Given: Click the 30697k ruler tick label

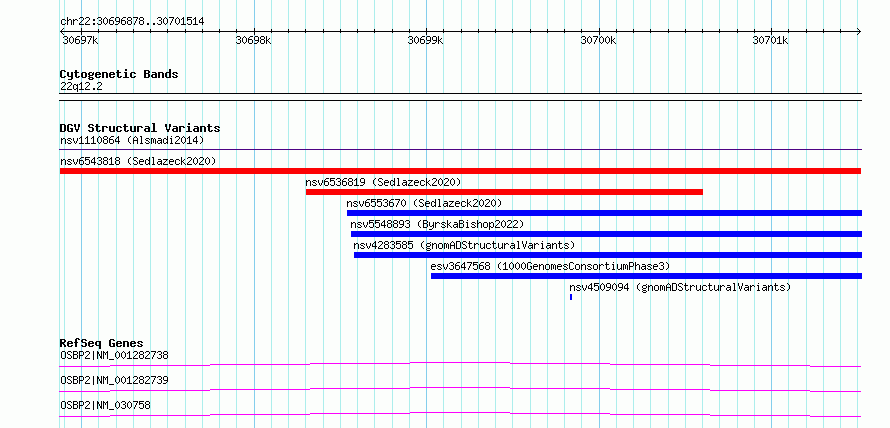Looking at the screenshot, I should coord(81,40).
